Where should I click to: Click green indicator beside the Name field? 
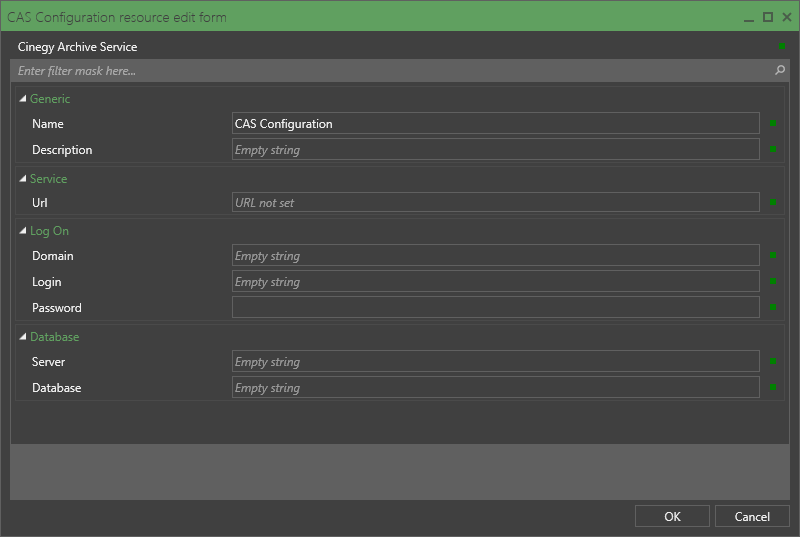(773, 123)
